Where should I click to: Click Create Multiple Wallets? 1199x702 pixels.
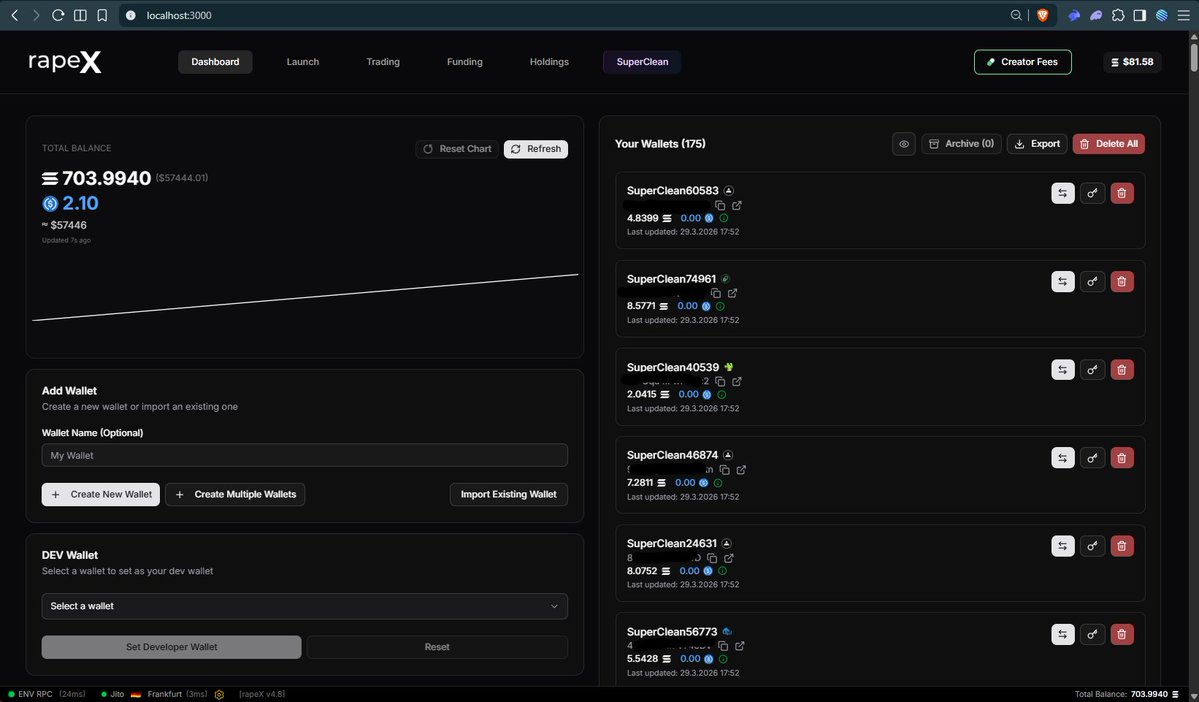(x=236, y=495)
